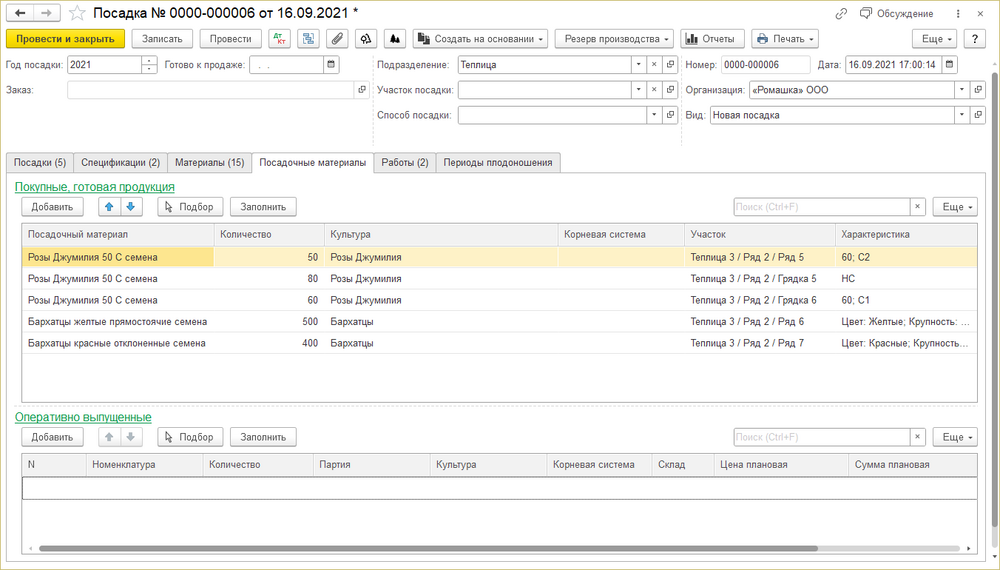The height and width of the screenshot is (570, 1000).
Task: Open the Периоды плодоношения tab
Action: [497, 162]
